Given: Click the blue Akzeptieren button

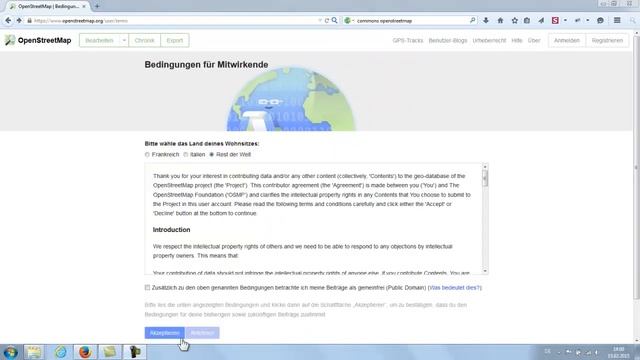Looking at the screenshot, I should [x=164, y=333].
